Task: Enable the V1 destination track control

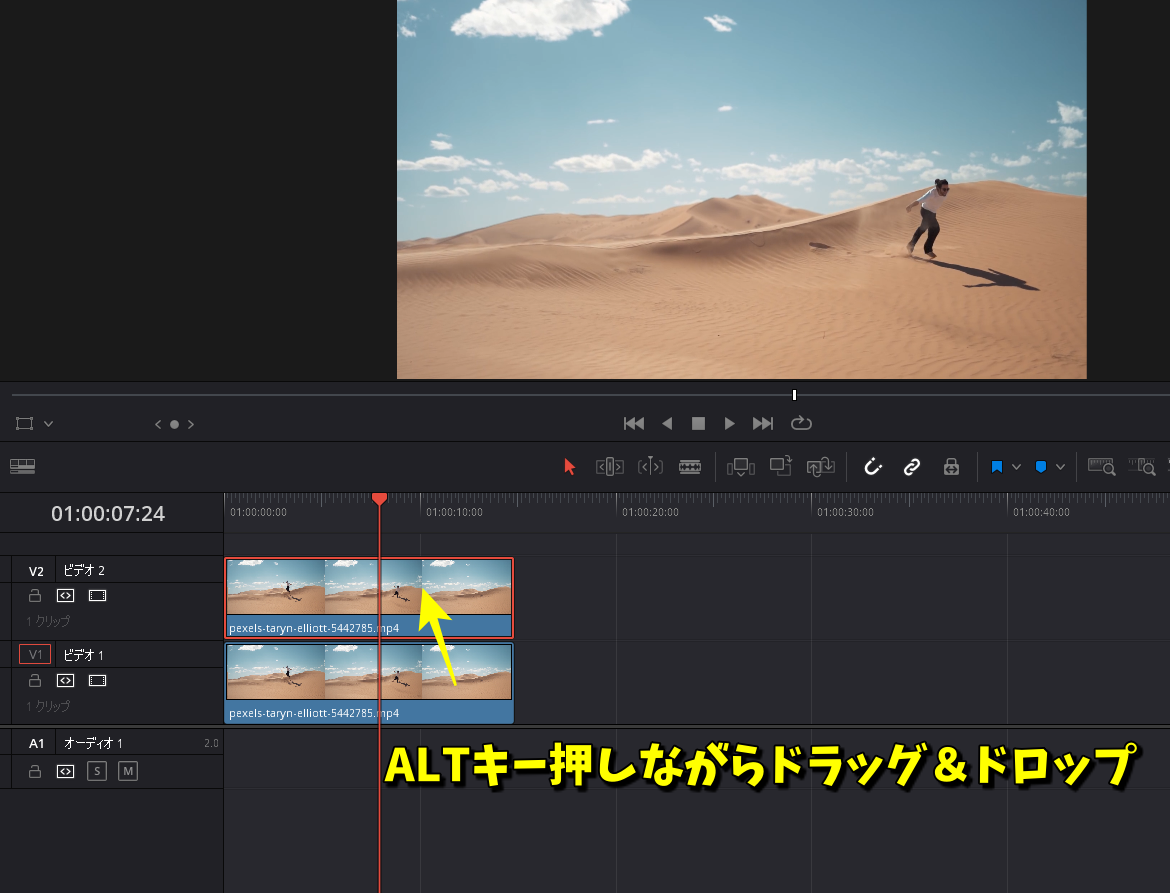Action: [34, 654]
